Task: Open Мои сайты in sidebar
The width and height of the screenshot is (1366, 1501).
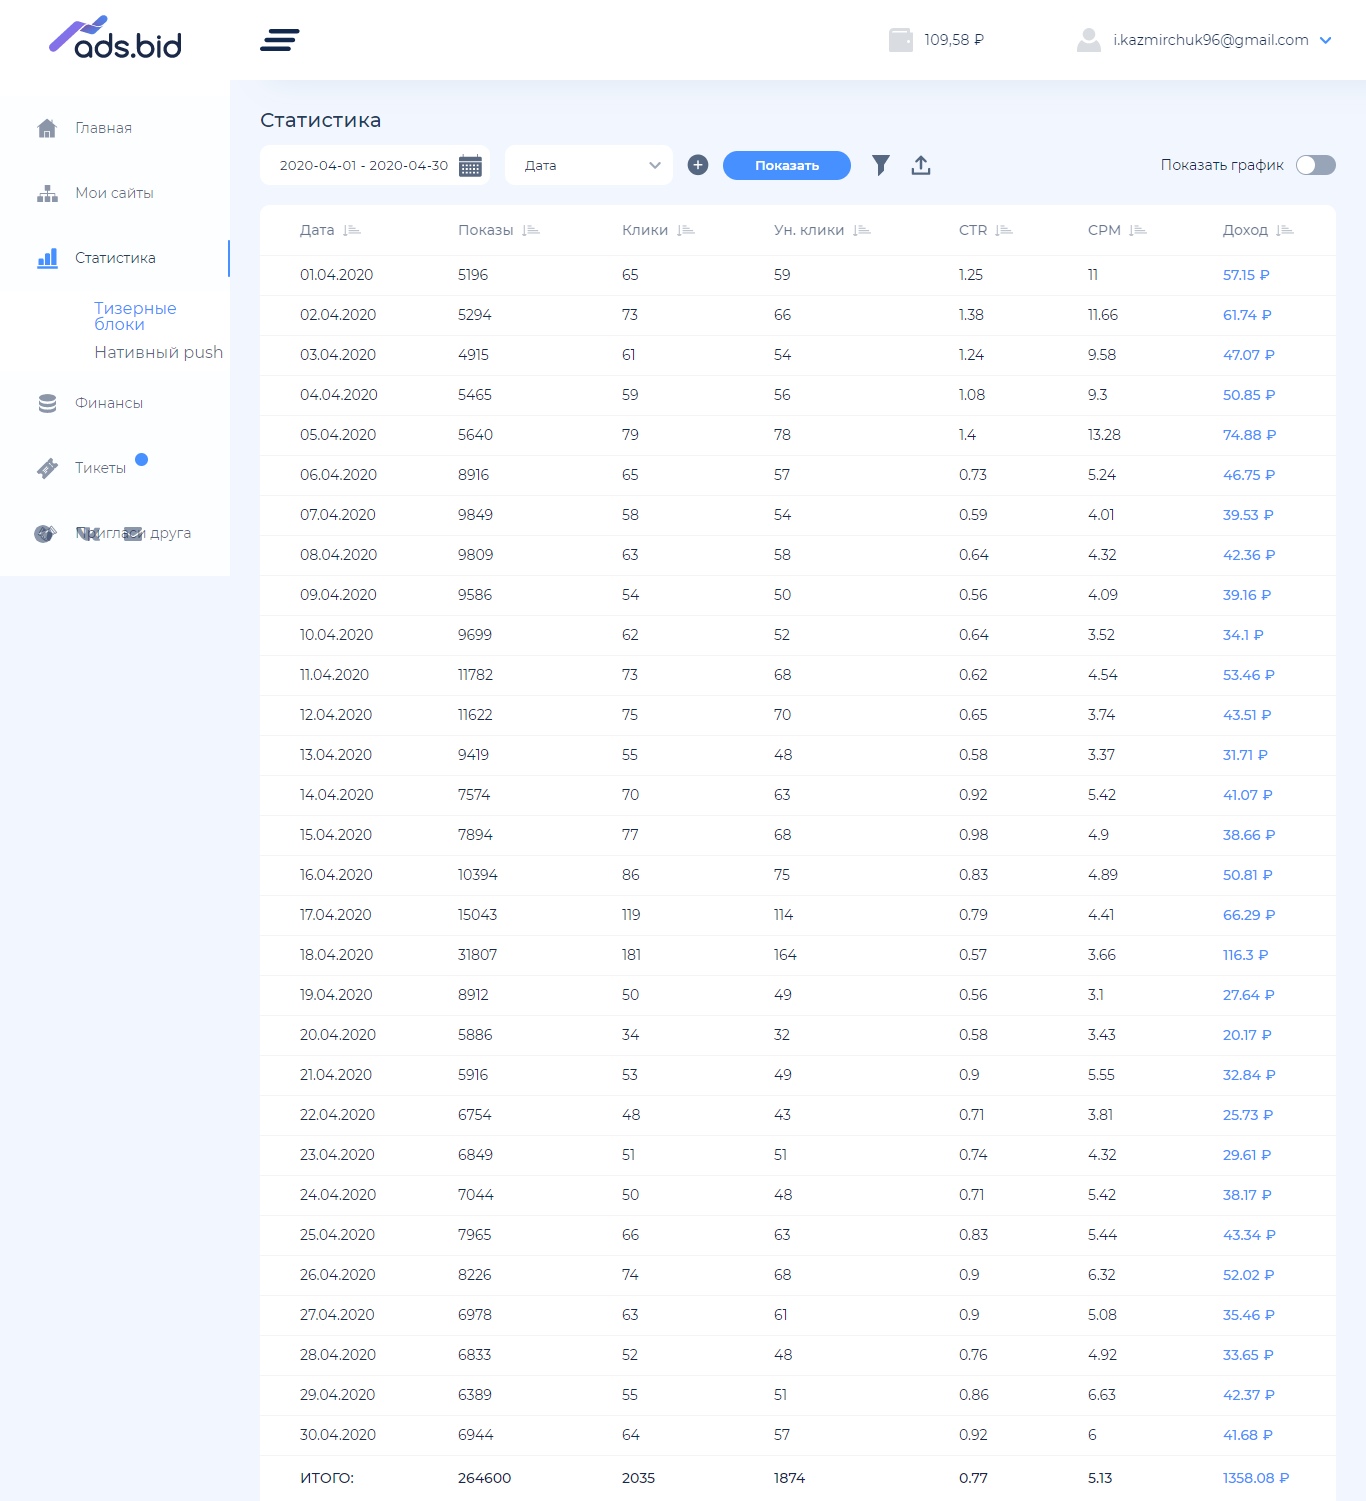Action: [114, 193]
